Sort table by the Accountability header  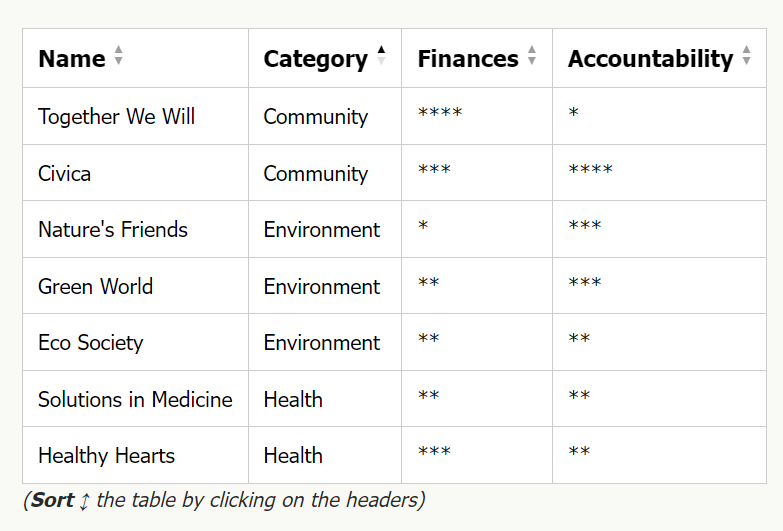click(650, 59)
